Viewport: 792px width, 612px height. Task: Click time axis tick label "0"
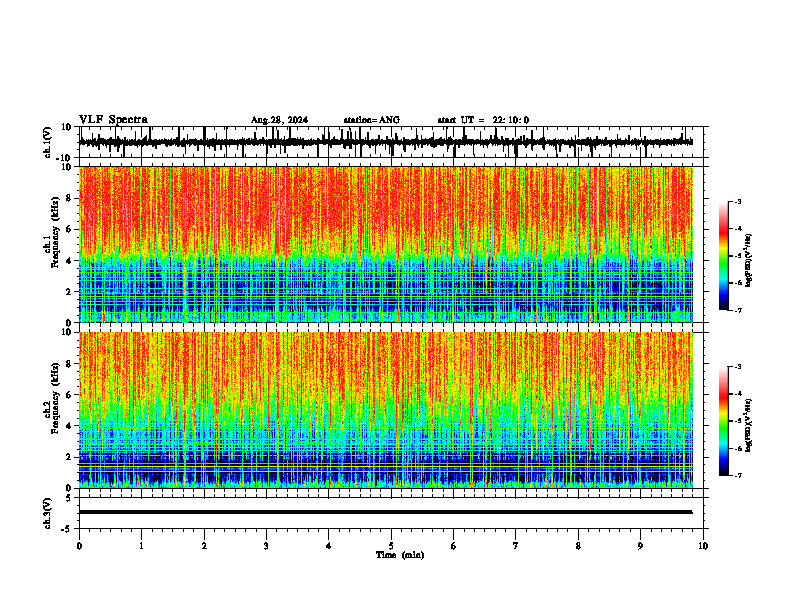click(79, 546)
